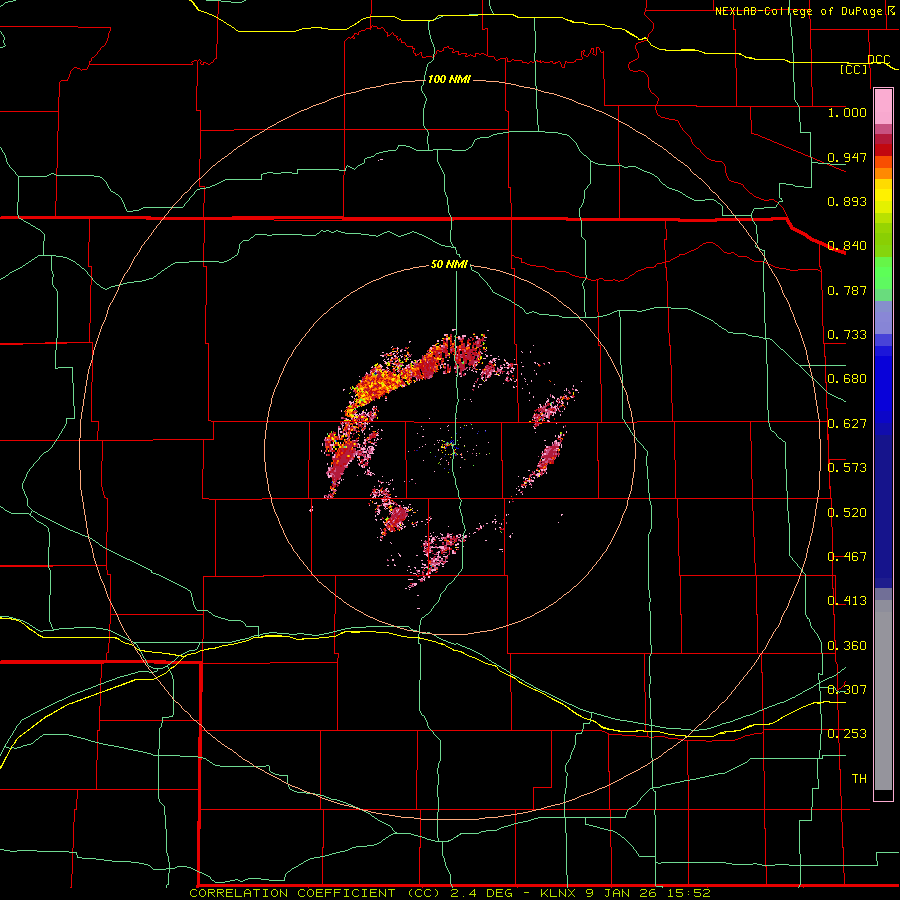The image size is (900, 900).
Task: Select the 0.787 scale value
Action: pos(847,290)
